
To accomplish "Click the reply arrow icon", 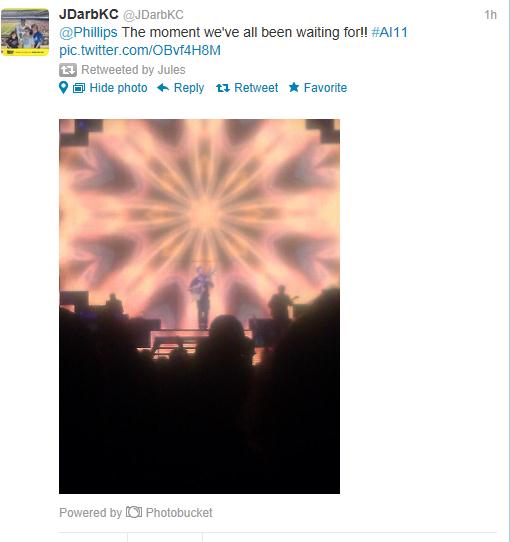I will pos(163,88).
